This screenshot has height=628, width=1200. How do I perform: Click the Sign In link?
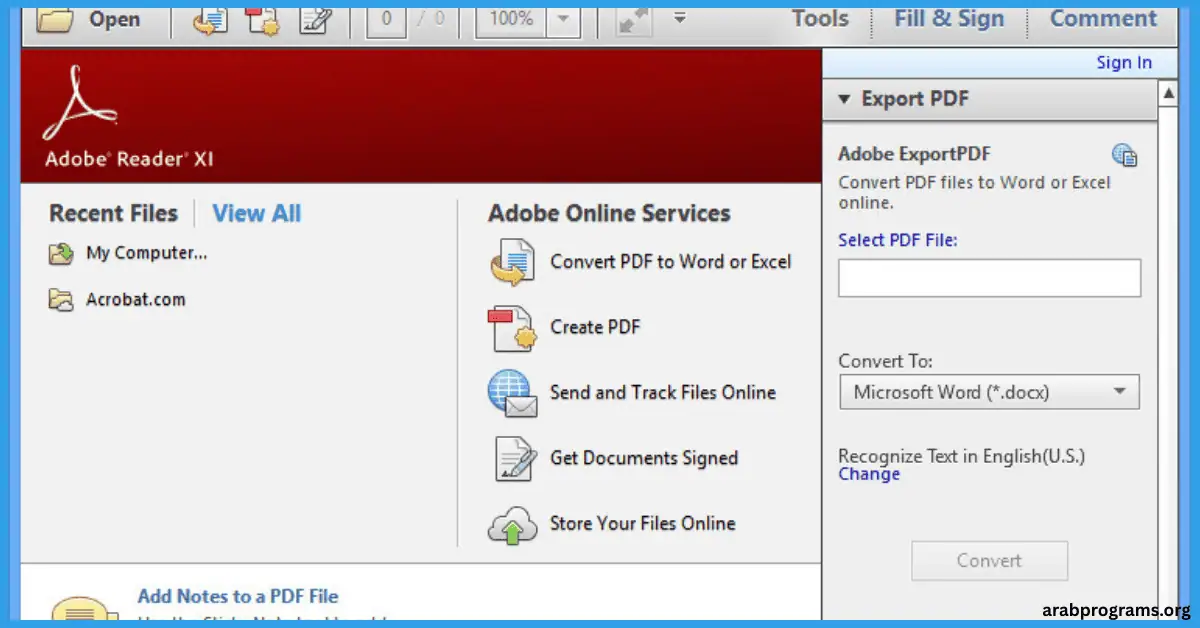pos(1124,62)
